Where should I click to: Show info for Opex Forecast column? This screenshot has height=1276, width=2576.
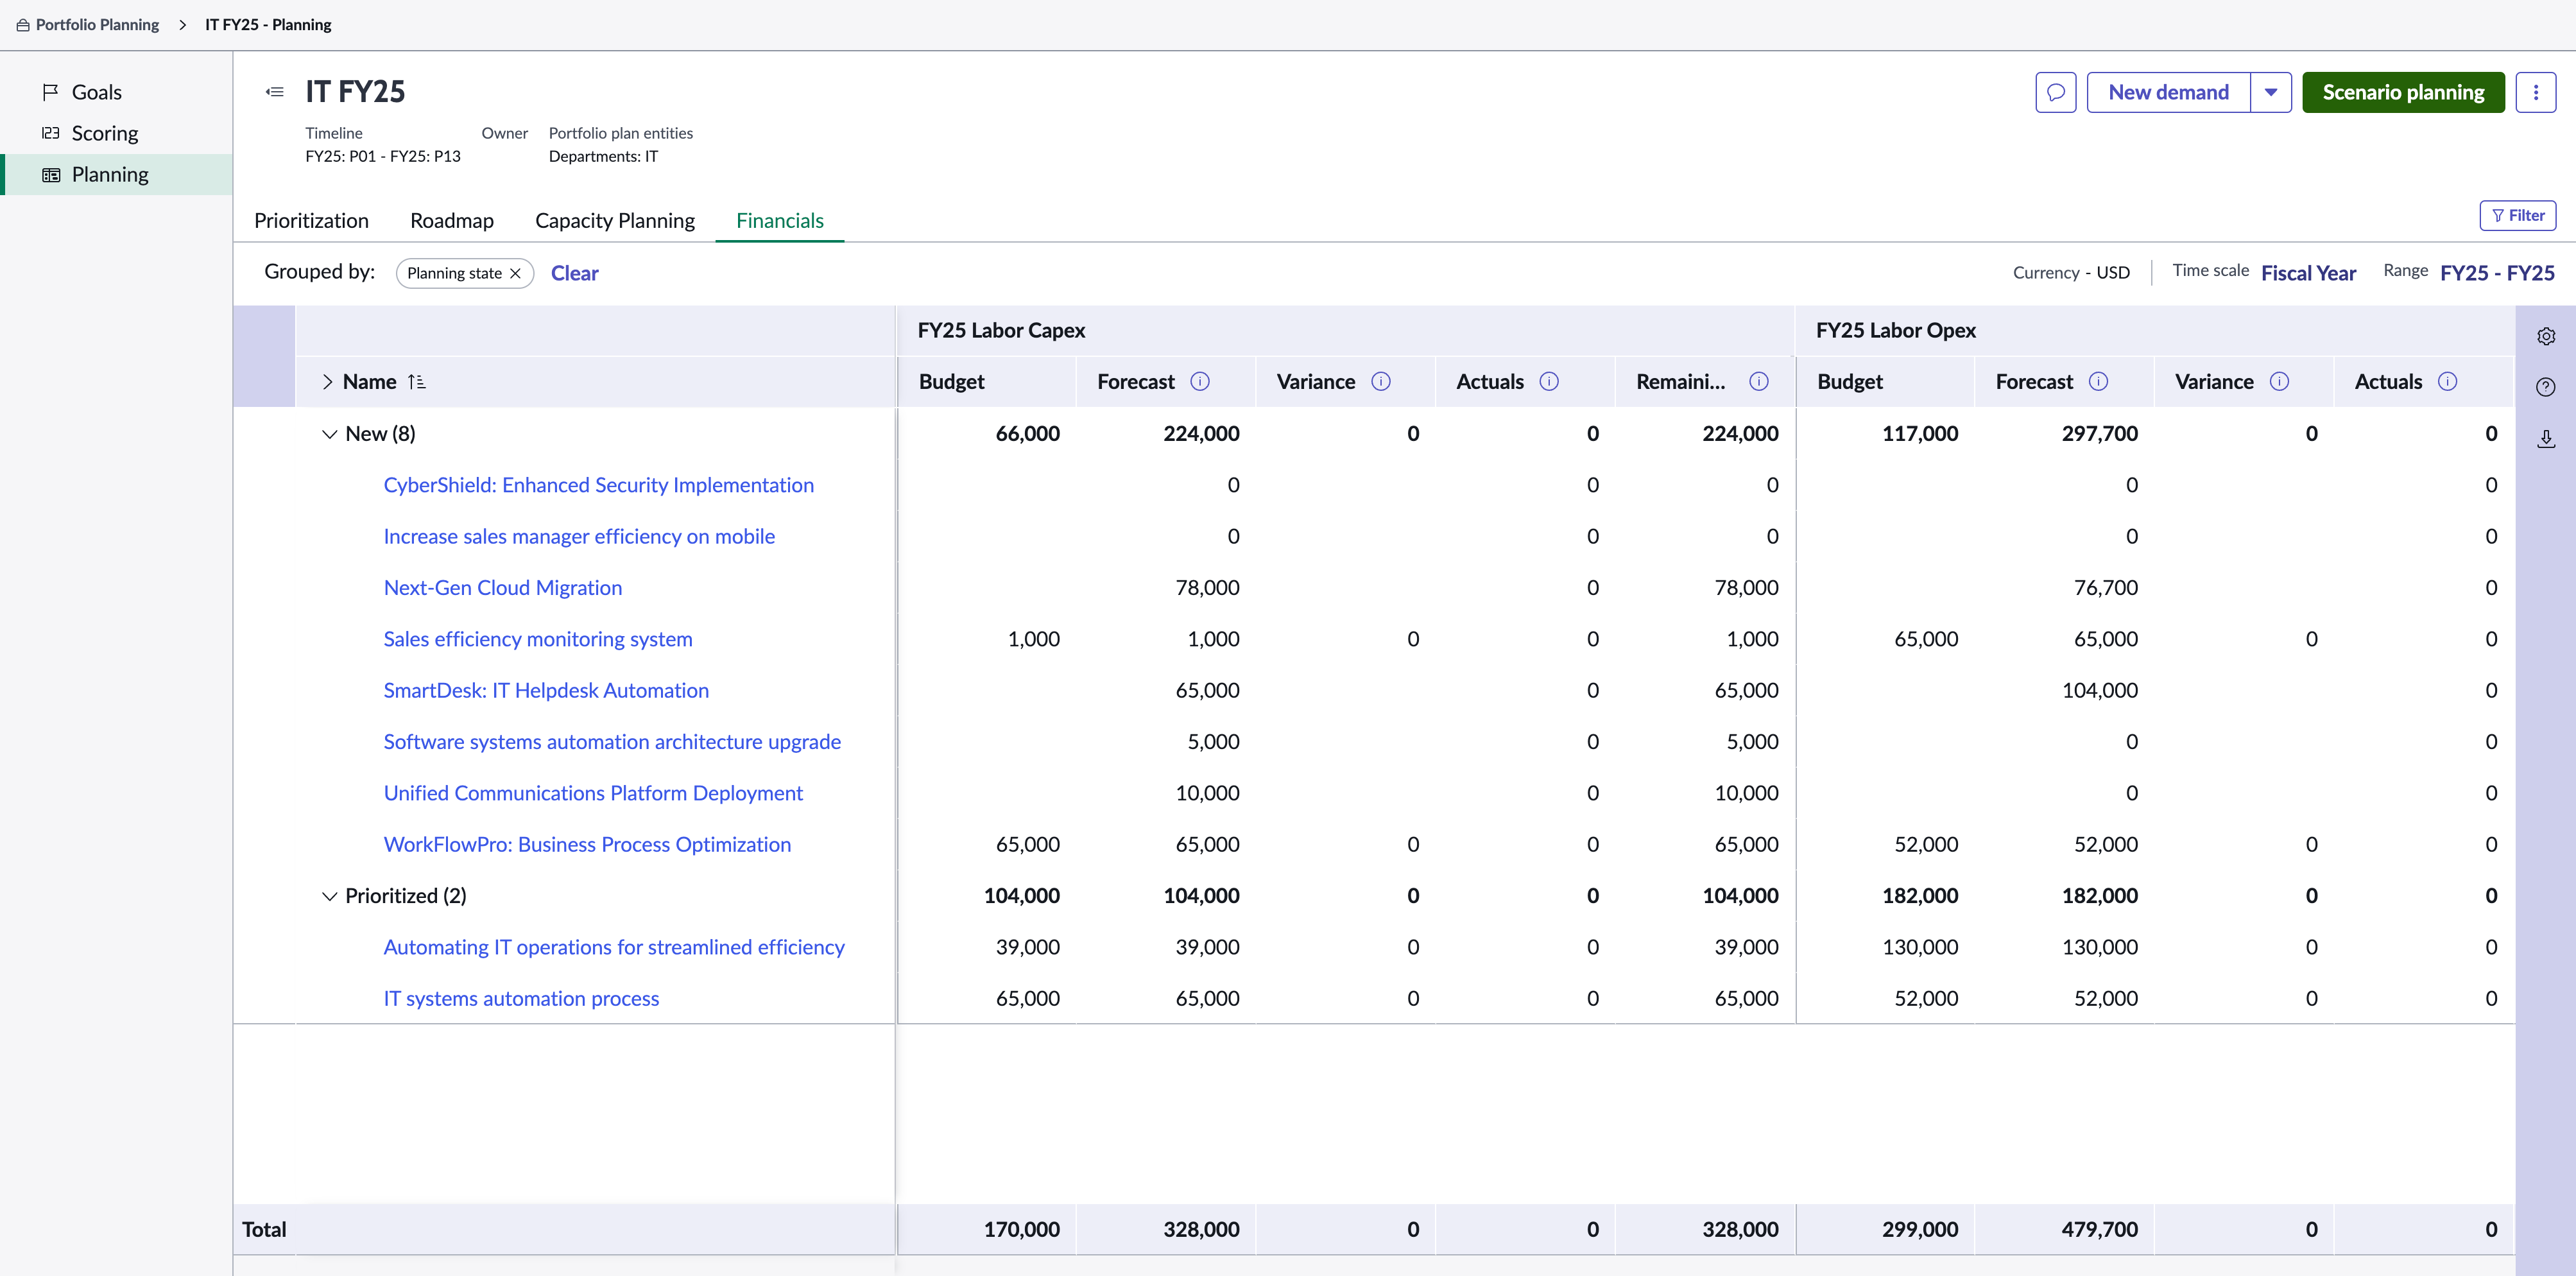coord(2098,382)
